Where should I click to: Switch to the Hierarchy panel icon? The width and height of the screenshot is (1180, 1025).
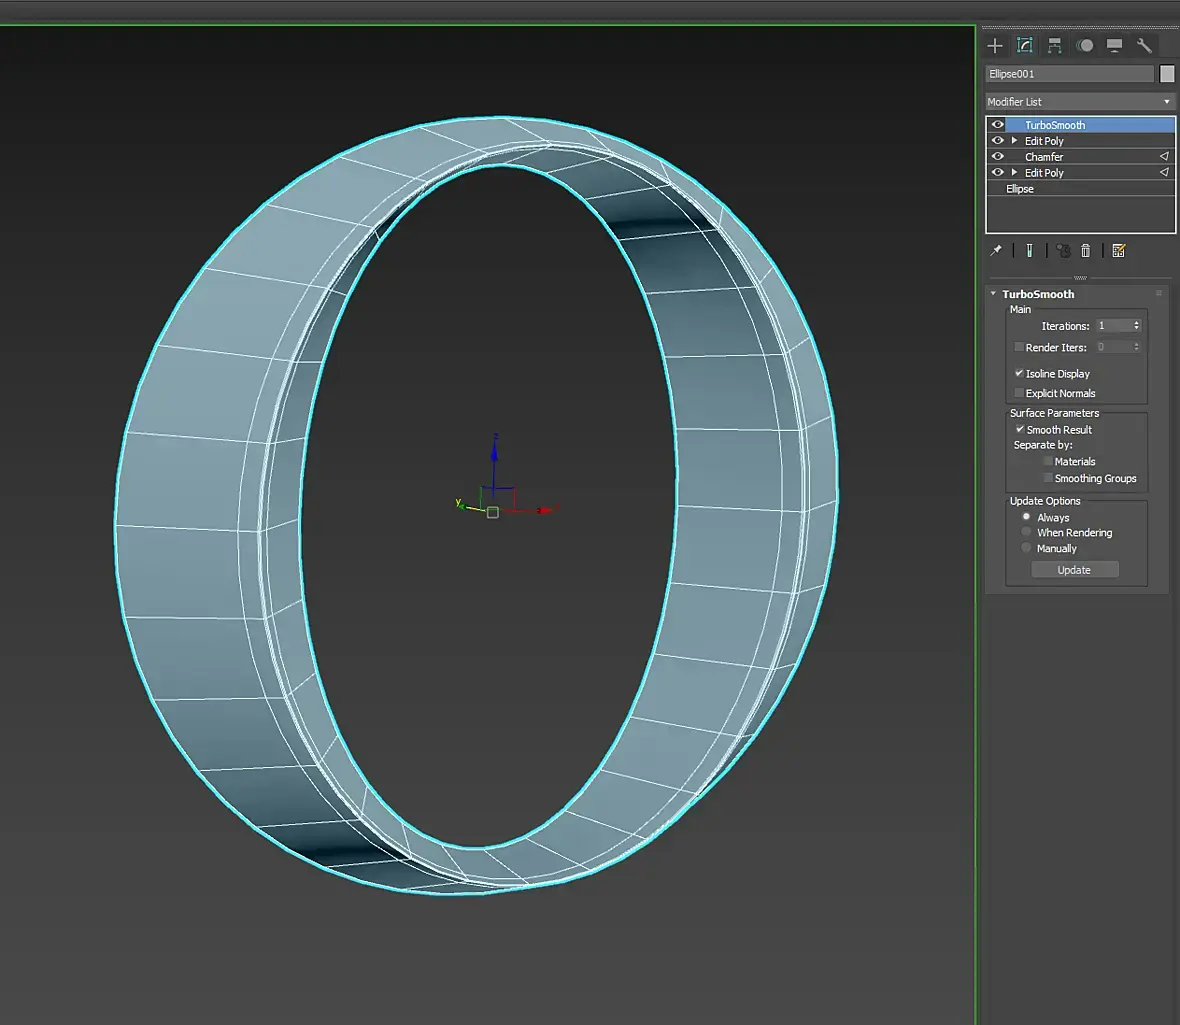click(1055, 45)
